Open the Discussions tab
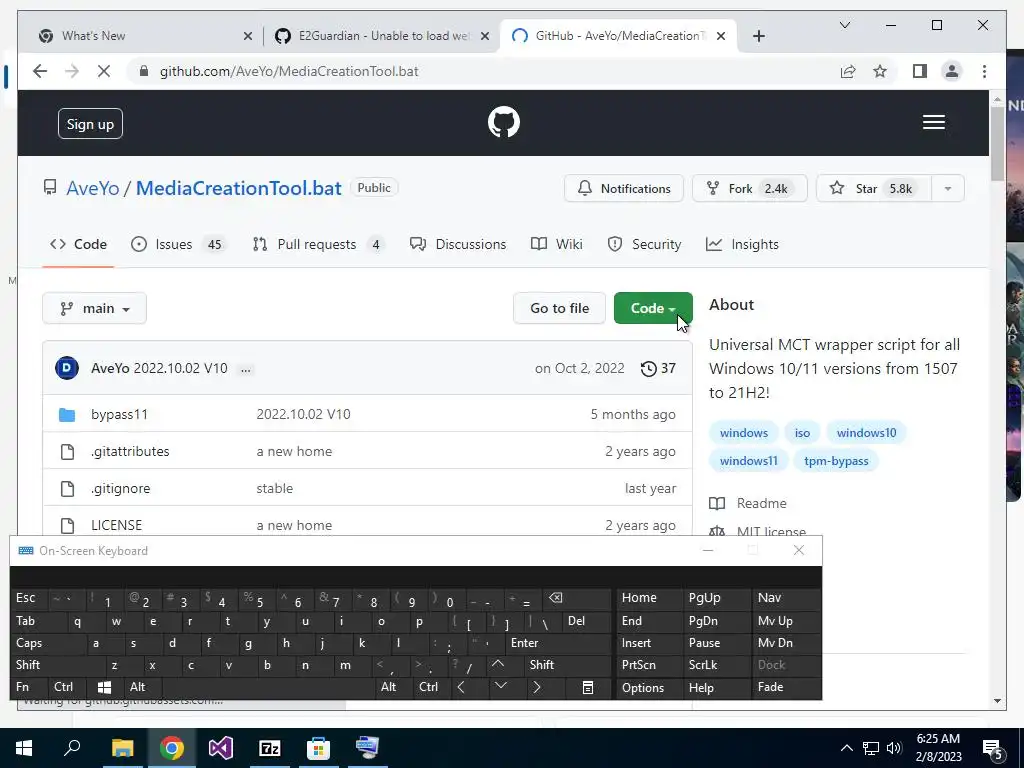Screen dimensions: 1024x768 pos(458,244)
